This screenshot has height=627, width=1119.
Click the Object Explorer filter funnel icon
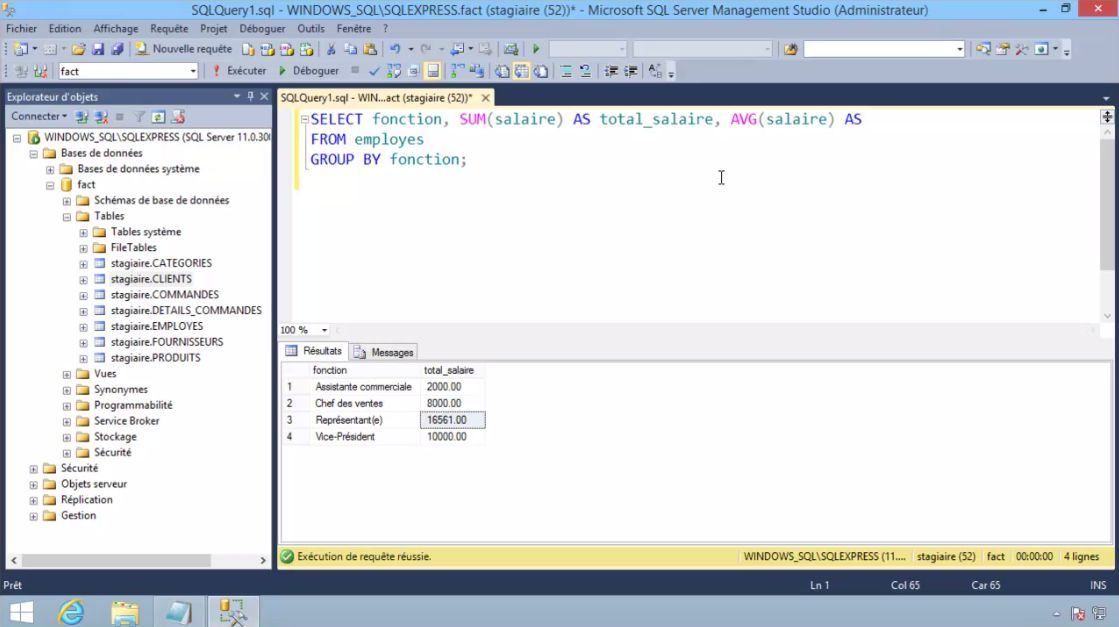coord(140,116)
